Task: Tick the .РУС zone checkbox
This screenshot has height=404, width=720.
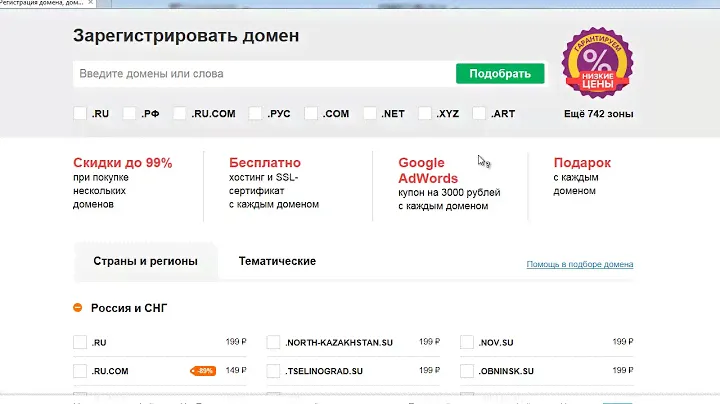Action: (x=256, y=114)
